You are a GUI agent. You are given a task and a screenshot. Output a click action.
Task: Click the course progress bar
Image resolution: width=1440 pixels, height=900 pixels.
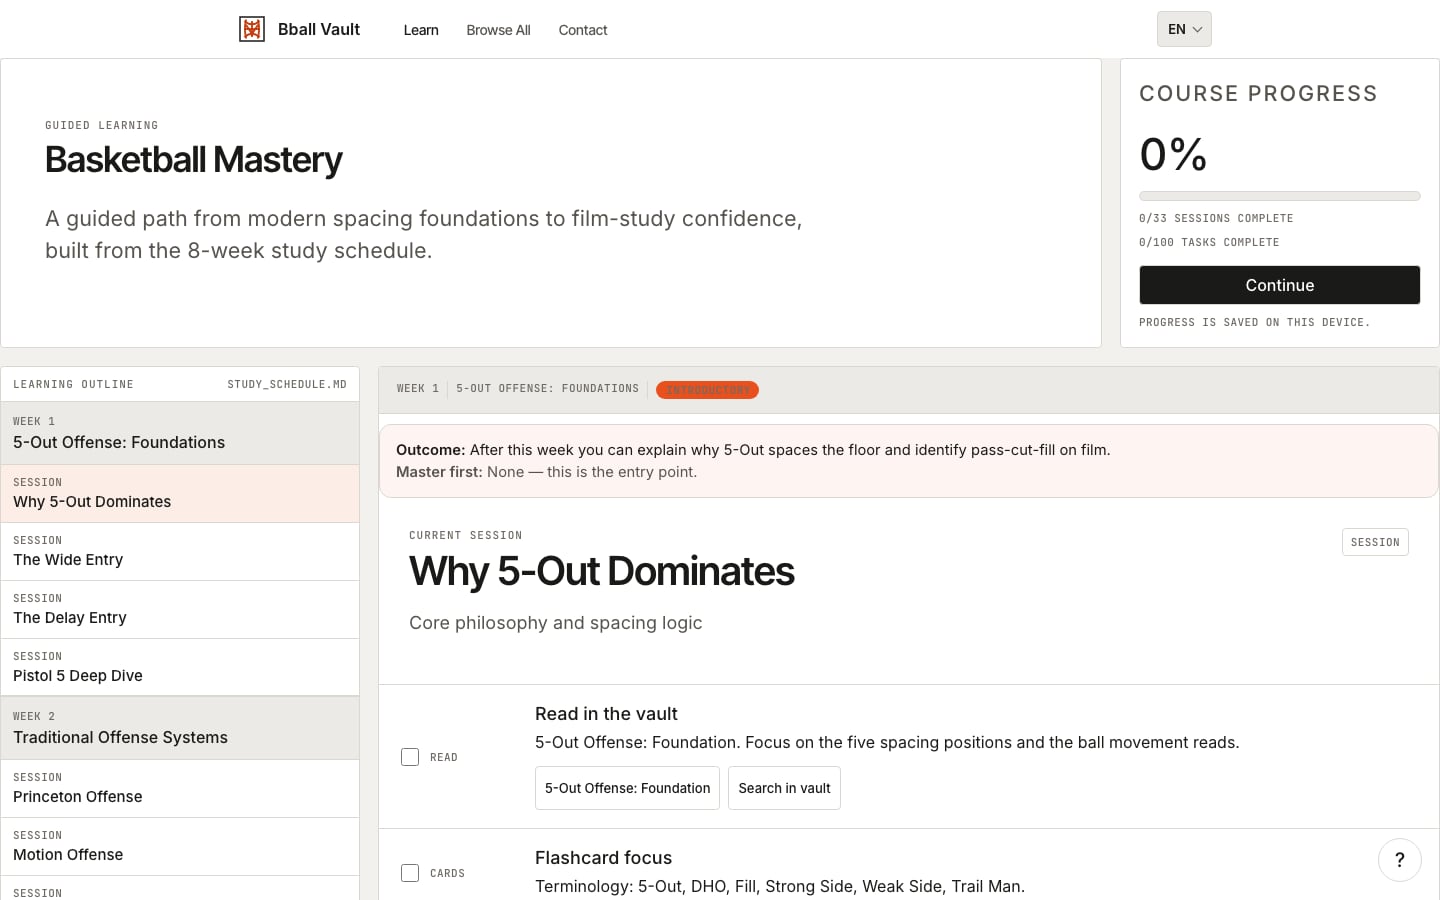[1279, 196]
